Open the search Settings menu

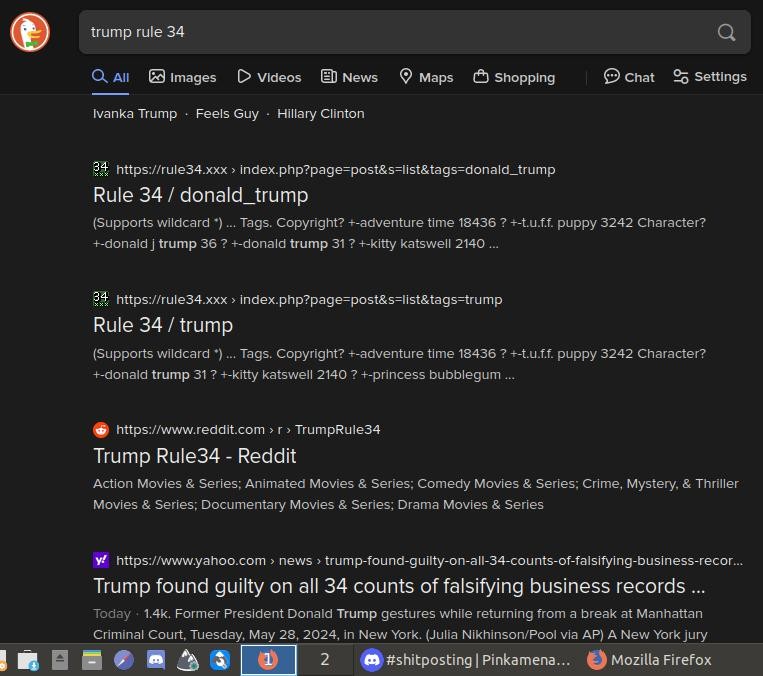coord(710,77)
